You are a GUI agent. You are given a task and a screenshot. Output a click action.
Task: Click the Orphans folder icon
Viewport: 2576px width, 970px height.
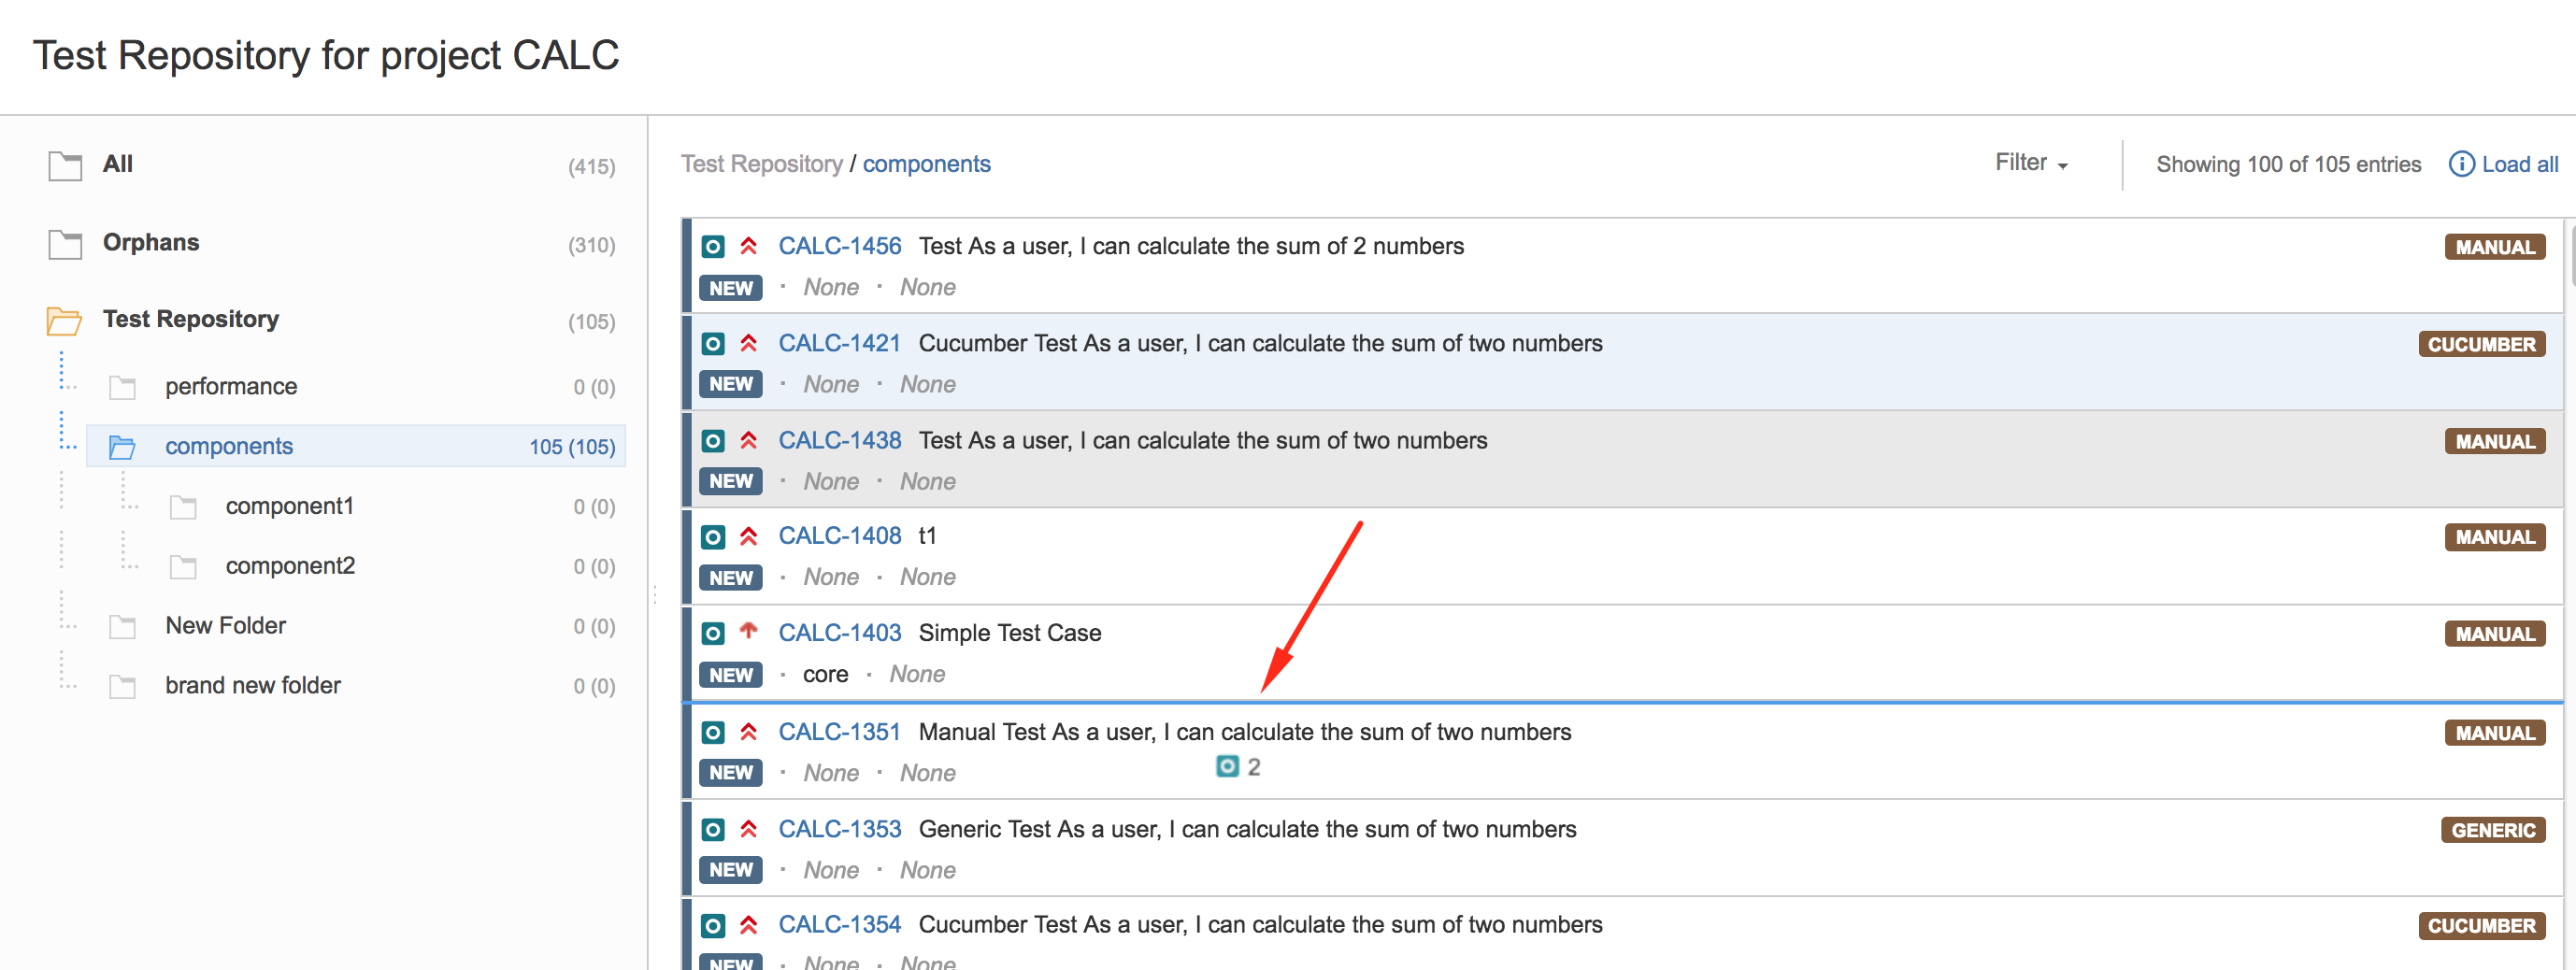pos(65,244)
